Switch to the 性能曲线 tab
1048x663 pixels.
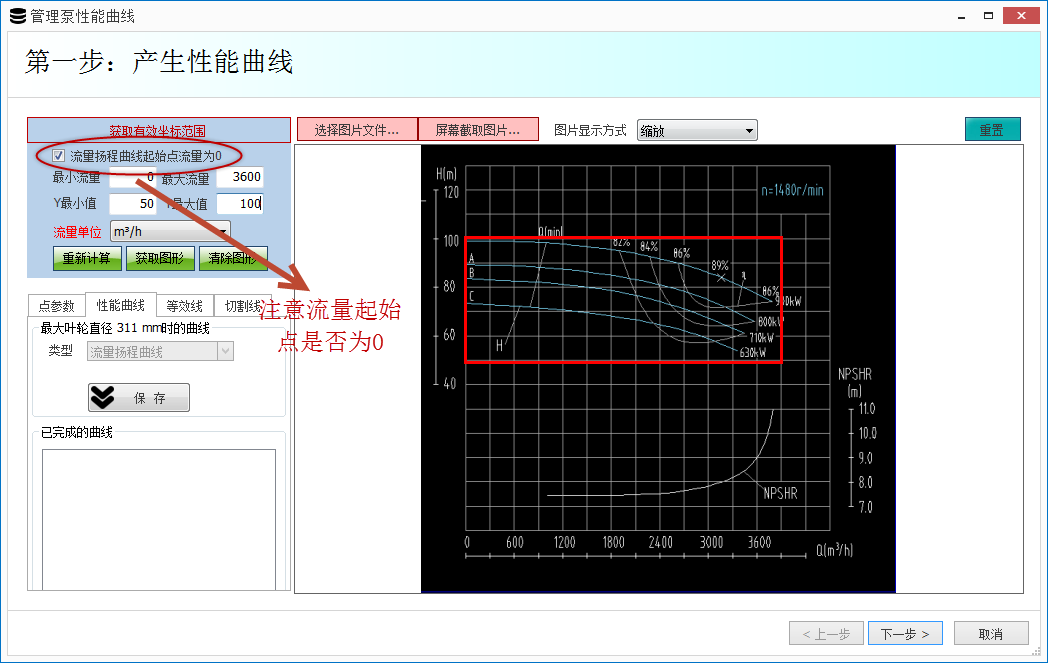[x=120, y=305]
